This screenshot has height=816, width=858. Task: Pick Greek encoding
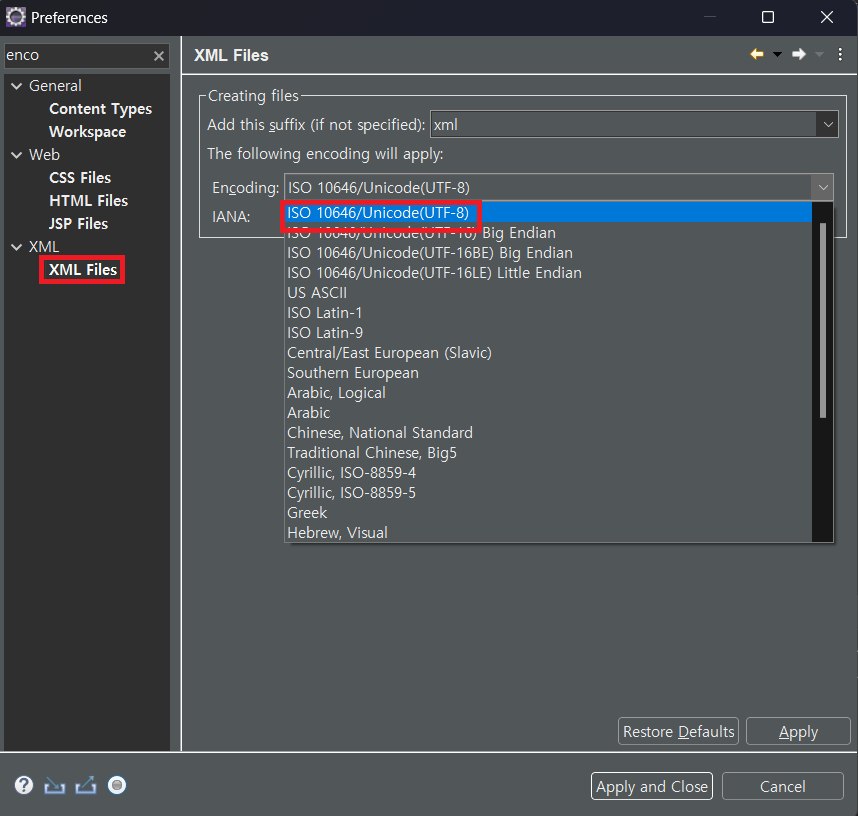(x=548, y=513)
